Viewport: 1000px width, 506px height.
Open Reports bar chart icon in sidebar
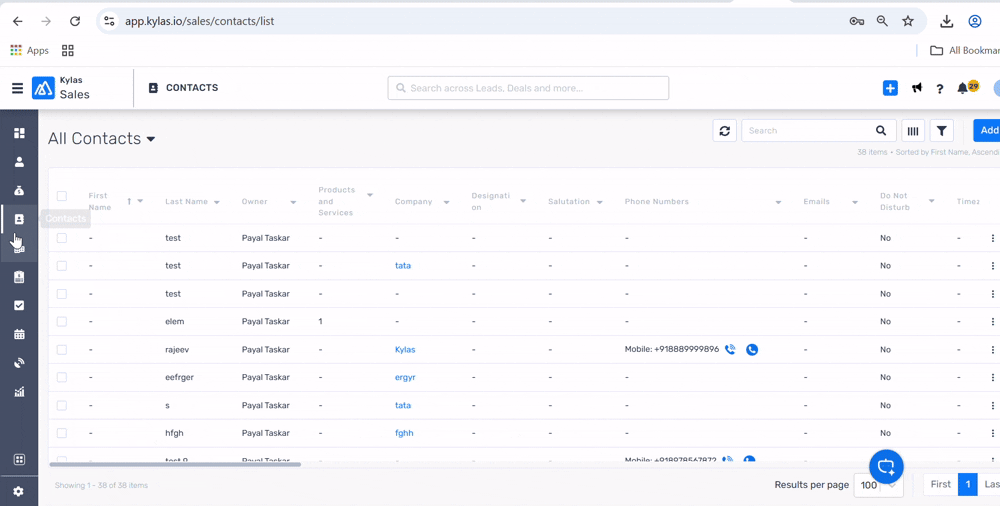coord(19,392)
